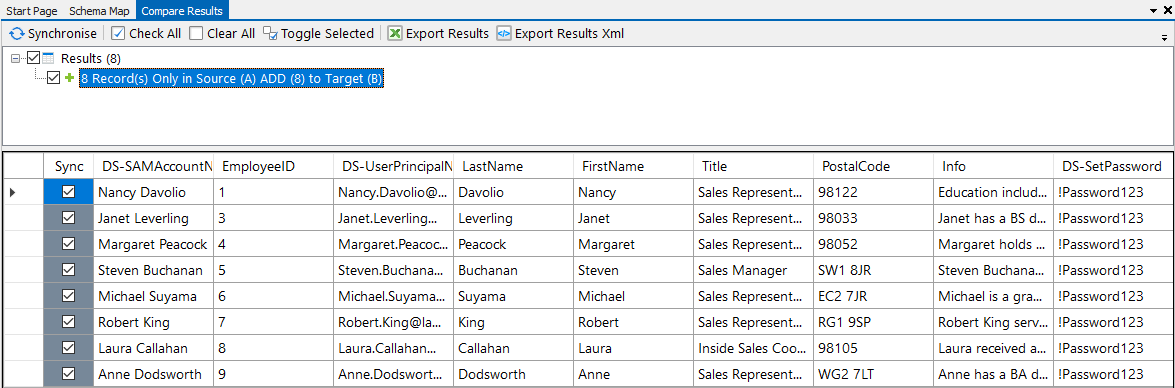Sort by the Title column header
Image resolution: width=1175 pixels, height=388 pixels.
[753, 166]
